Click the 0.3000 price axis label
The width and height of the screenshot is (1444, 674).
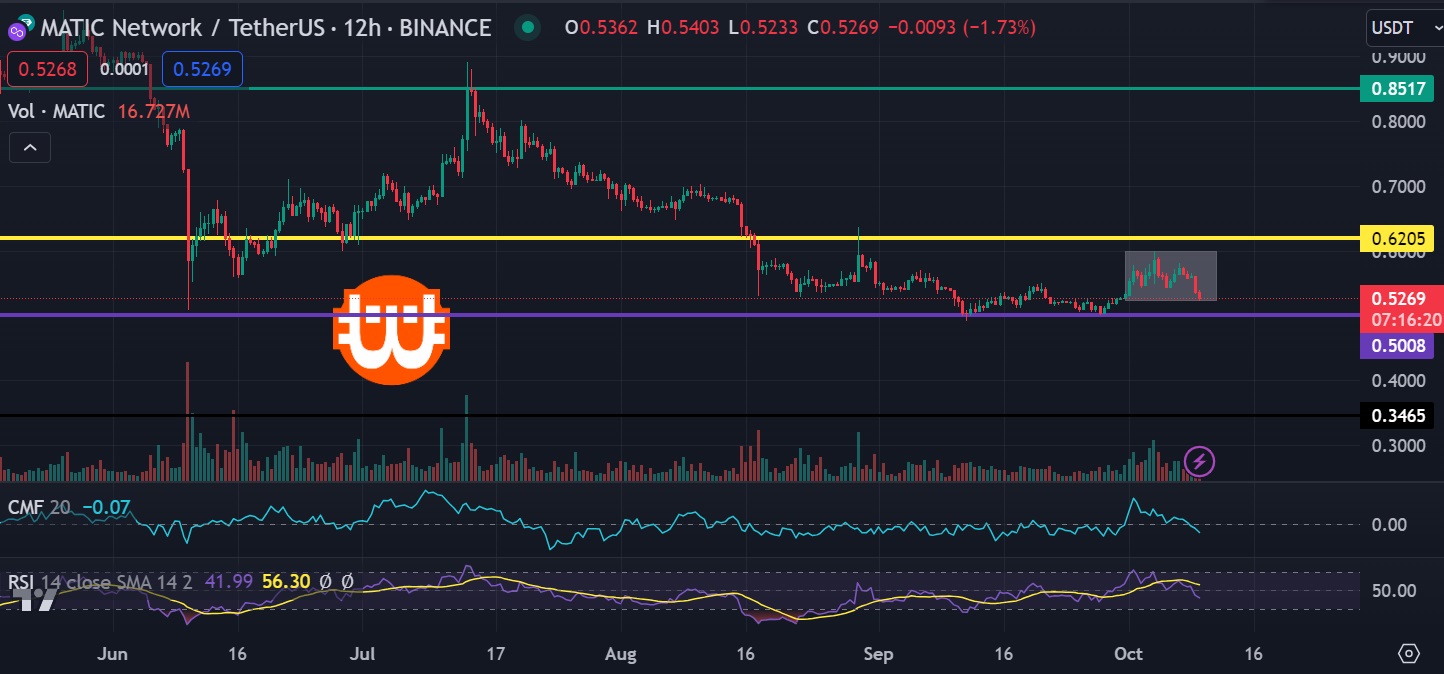coord(1397,445)
